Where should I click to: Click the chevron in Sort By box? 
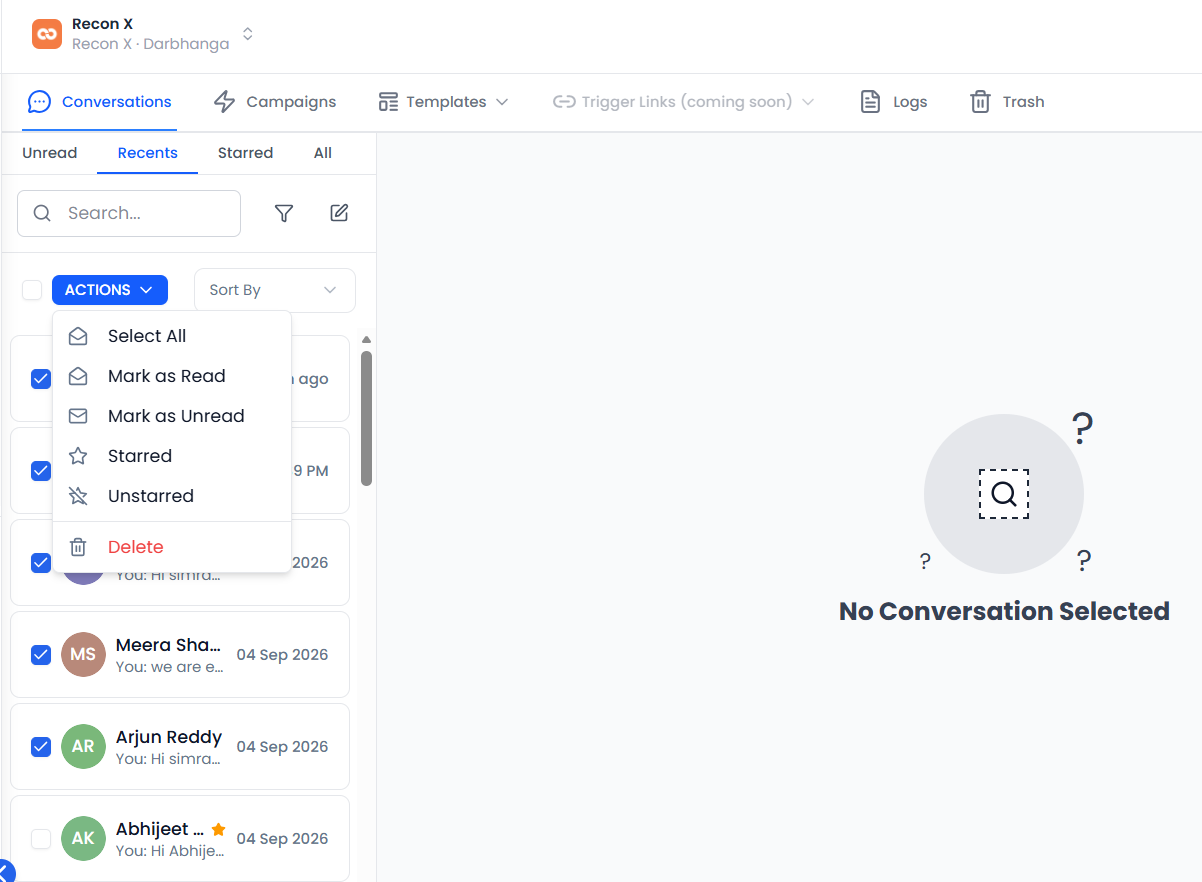(x=330, y=290)
